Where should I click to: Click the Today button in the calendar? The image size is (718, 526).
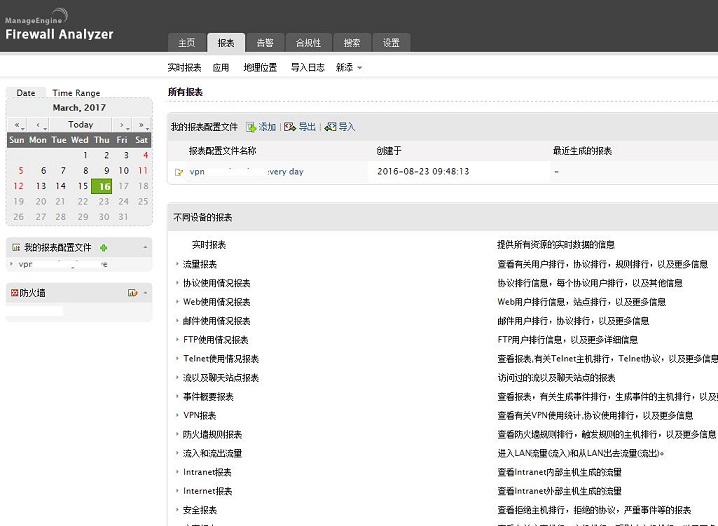pyautogui.click(x=80, y=125)
